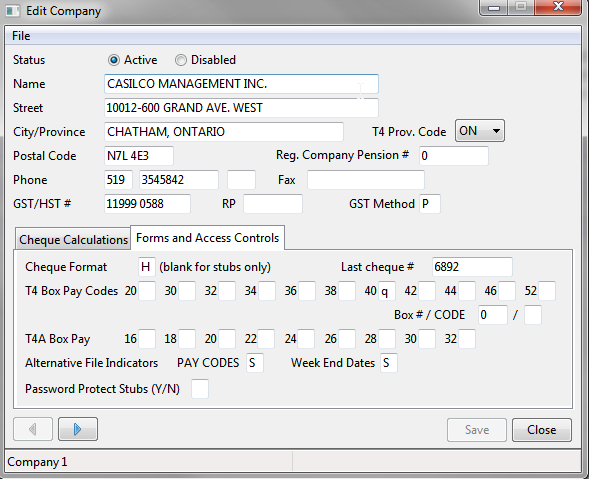Image resolution: width=589 pixels, height=479 pixels.
Task: Click the previous record arrow button
Action: pos(33,429)
